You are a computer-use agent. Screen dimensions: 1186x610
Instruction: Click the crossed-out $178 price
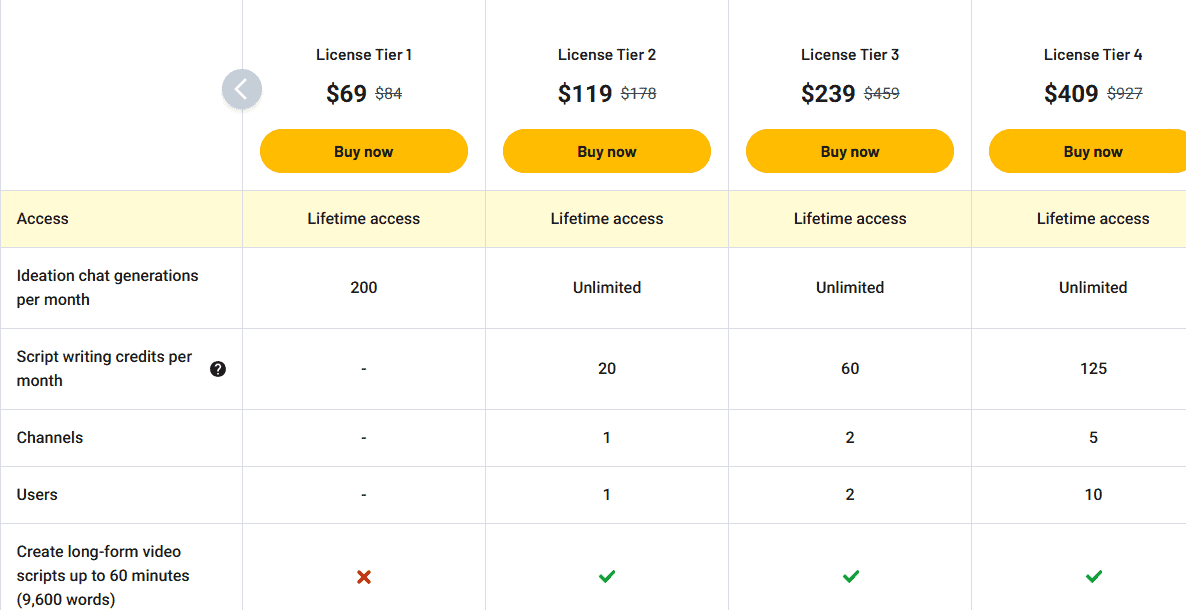[640, 93]
